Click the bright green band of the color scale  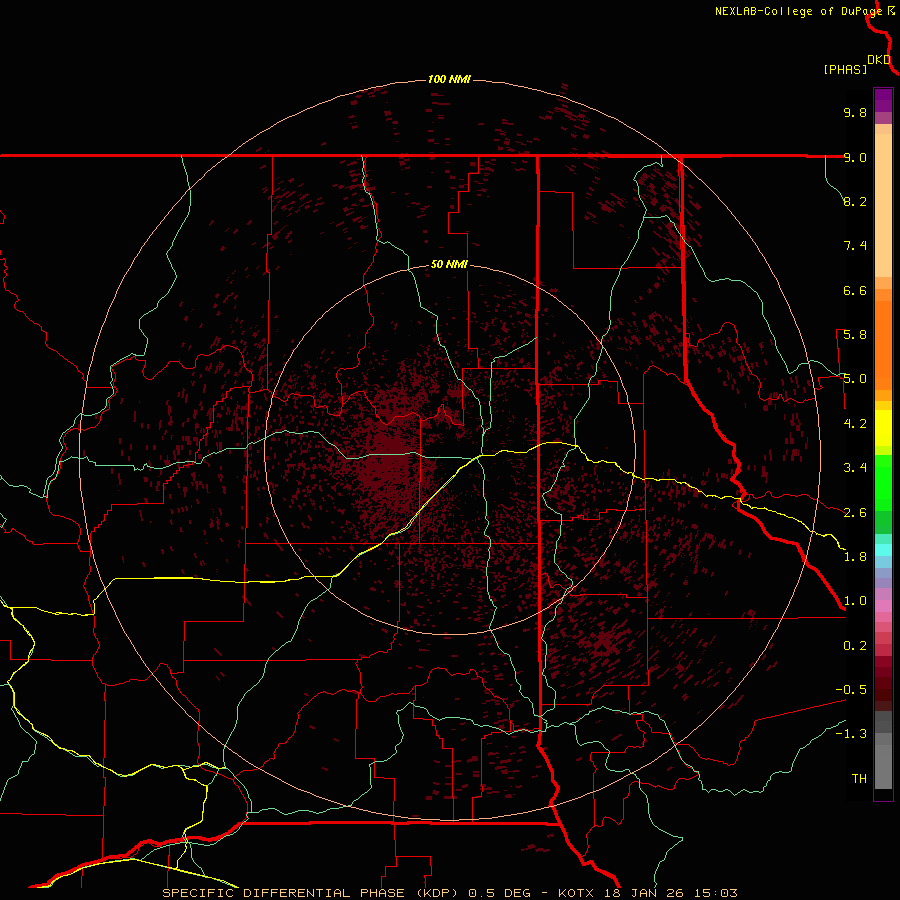pos(883,484)
